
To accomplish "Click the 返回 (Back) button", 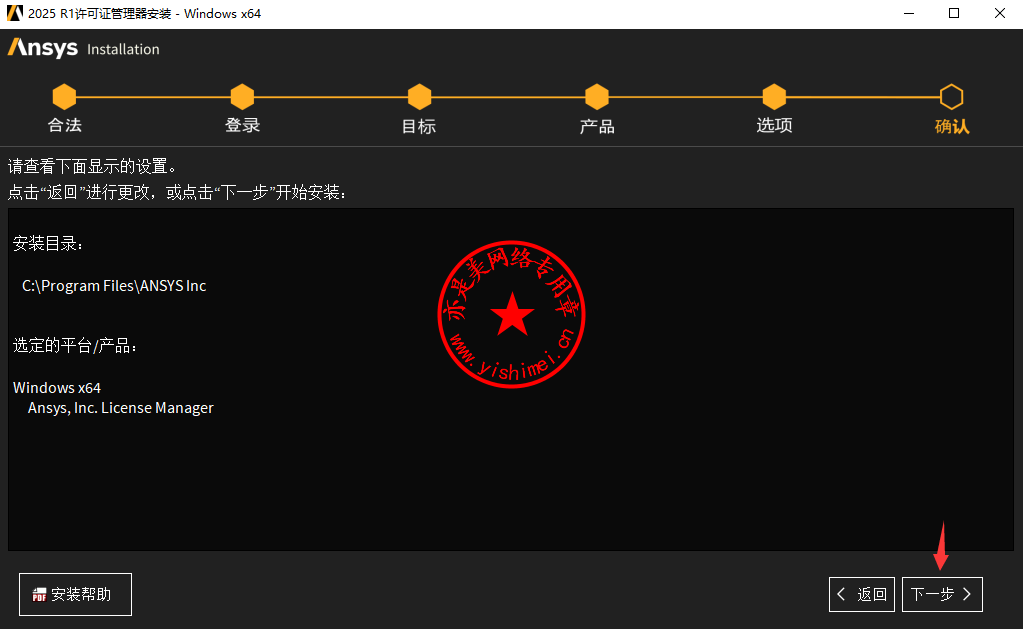I will point(862,594).
